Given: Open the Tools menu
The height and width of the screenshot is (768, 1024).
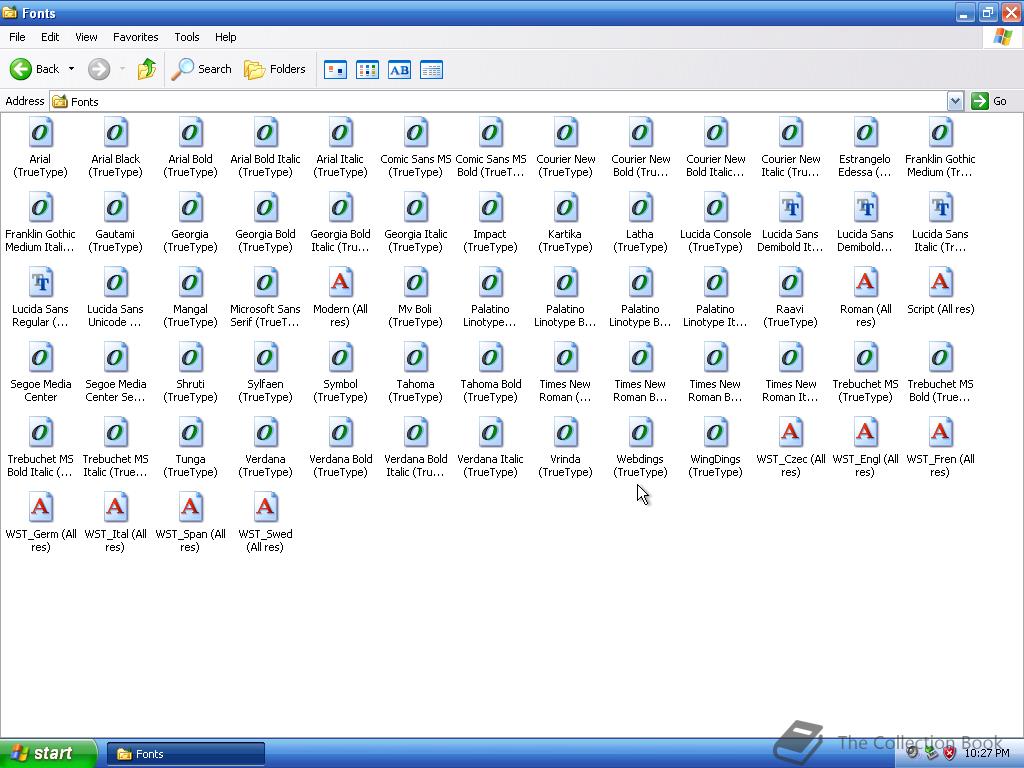Looking at the screenshot, I should pyautogui.click(x=187, y=37).
